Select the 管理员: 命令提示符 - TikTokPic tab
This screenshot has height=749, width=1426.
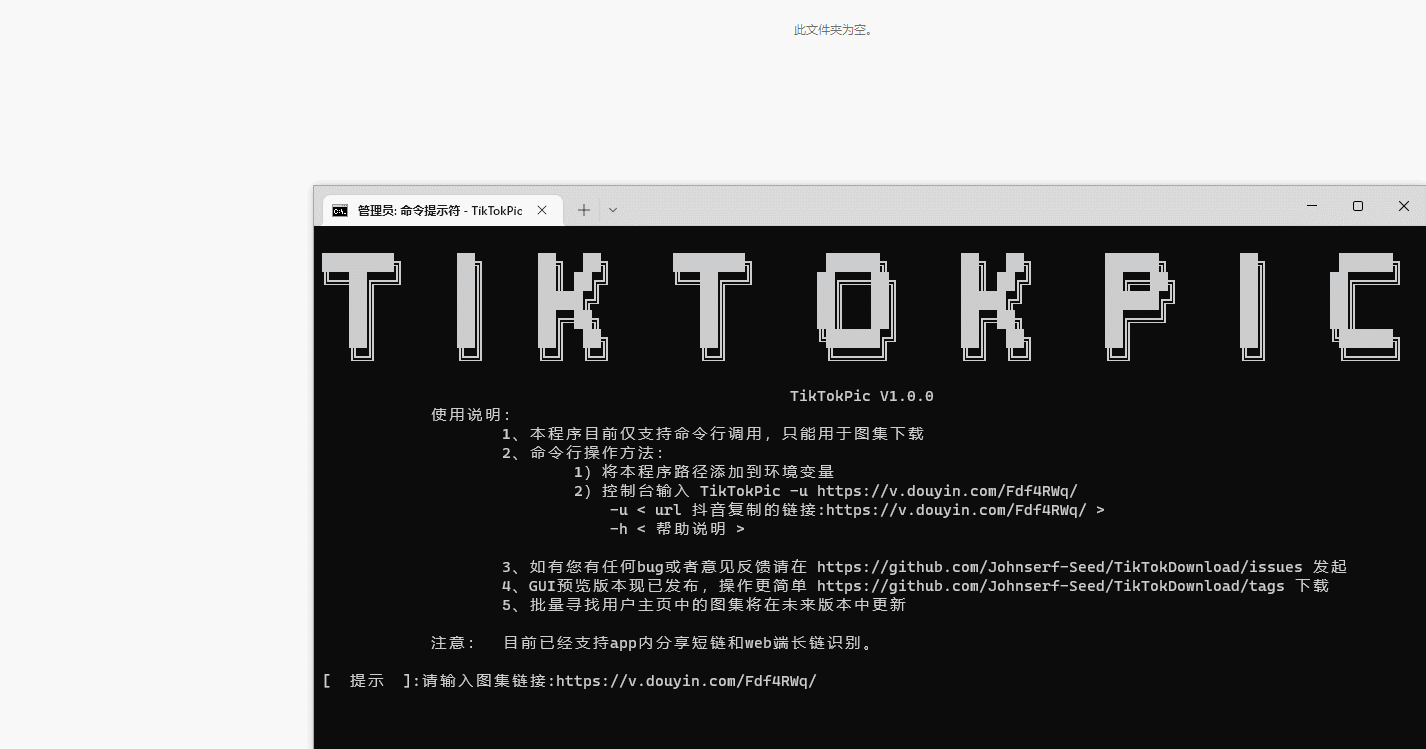(x=441, y=211)
